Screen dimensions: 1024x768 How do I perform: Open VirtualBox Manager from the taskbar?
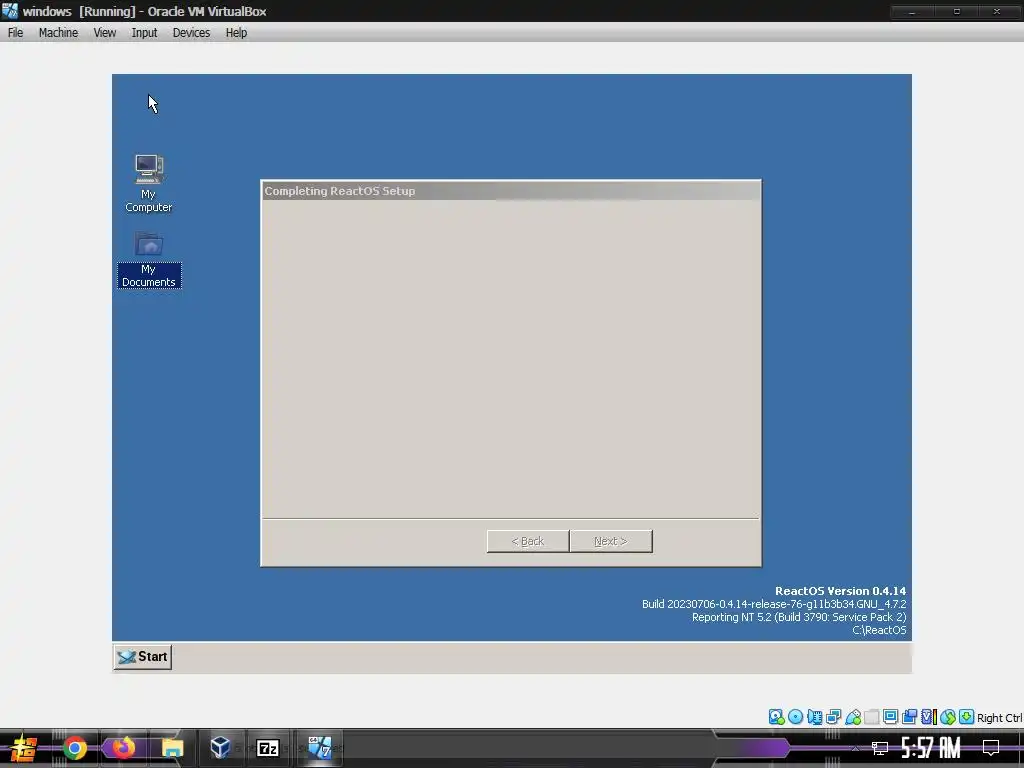(220, 748)
